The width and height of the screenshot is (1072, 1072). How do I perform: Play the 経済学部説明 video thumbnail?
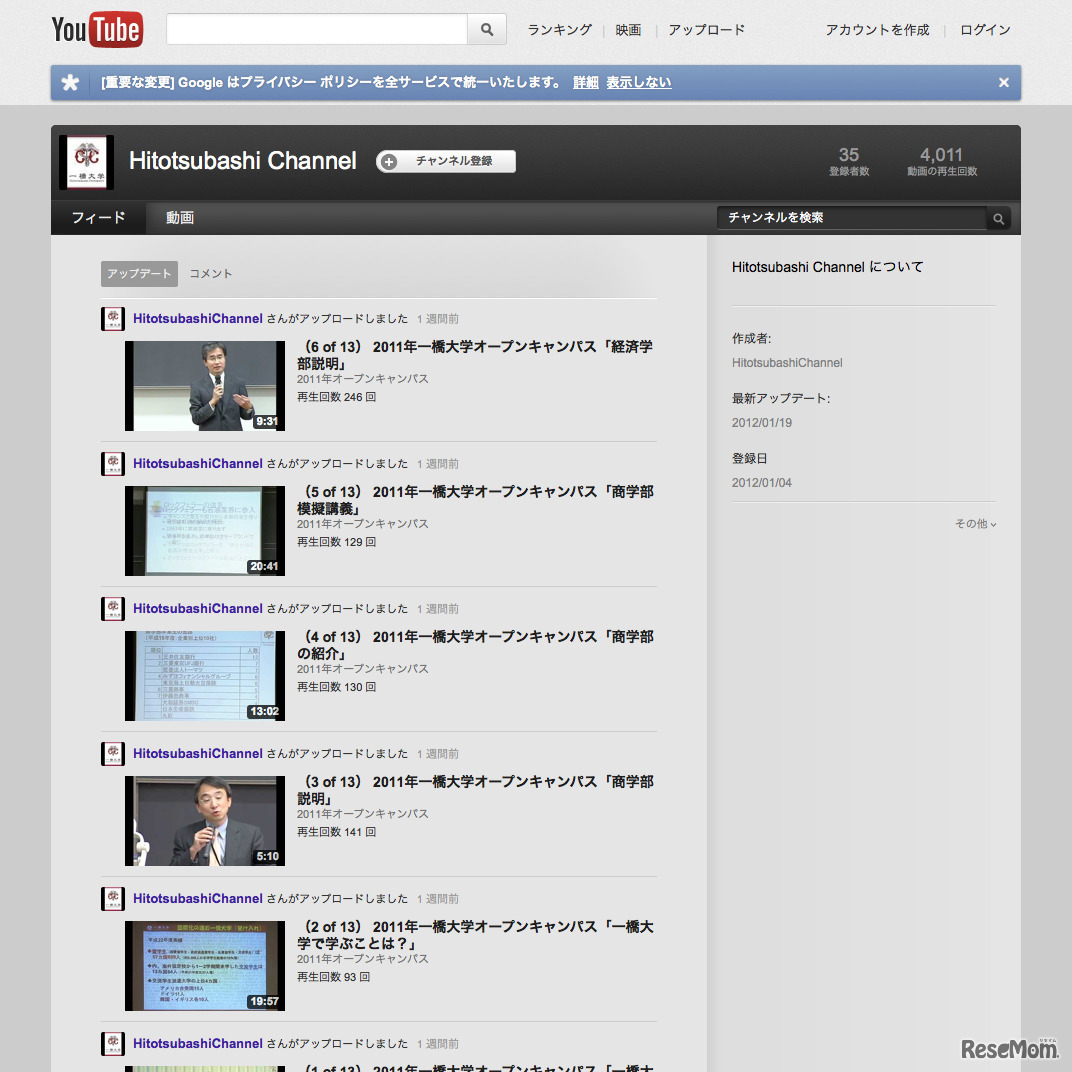click(x=204, y=386)
